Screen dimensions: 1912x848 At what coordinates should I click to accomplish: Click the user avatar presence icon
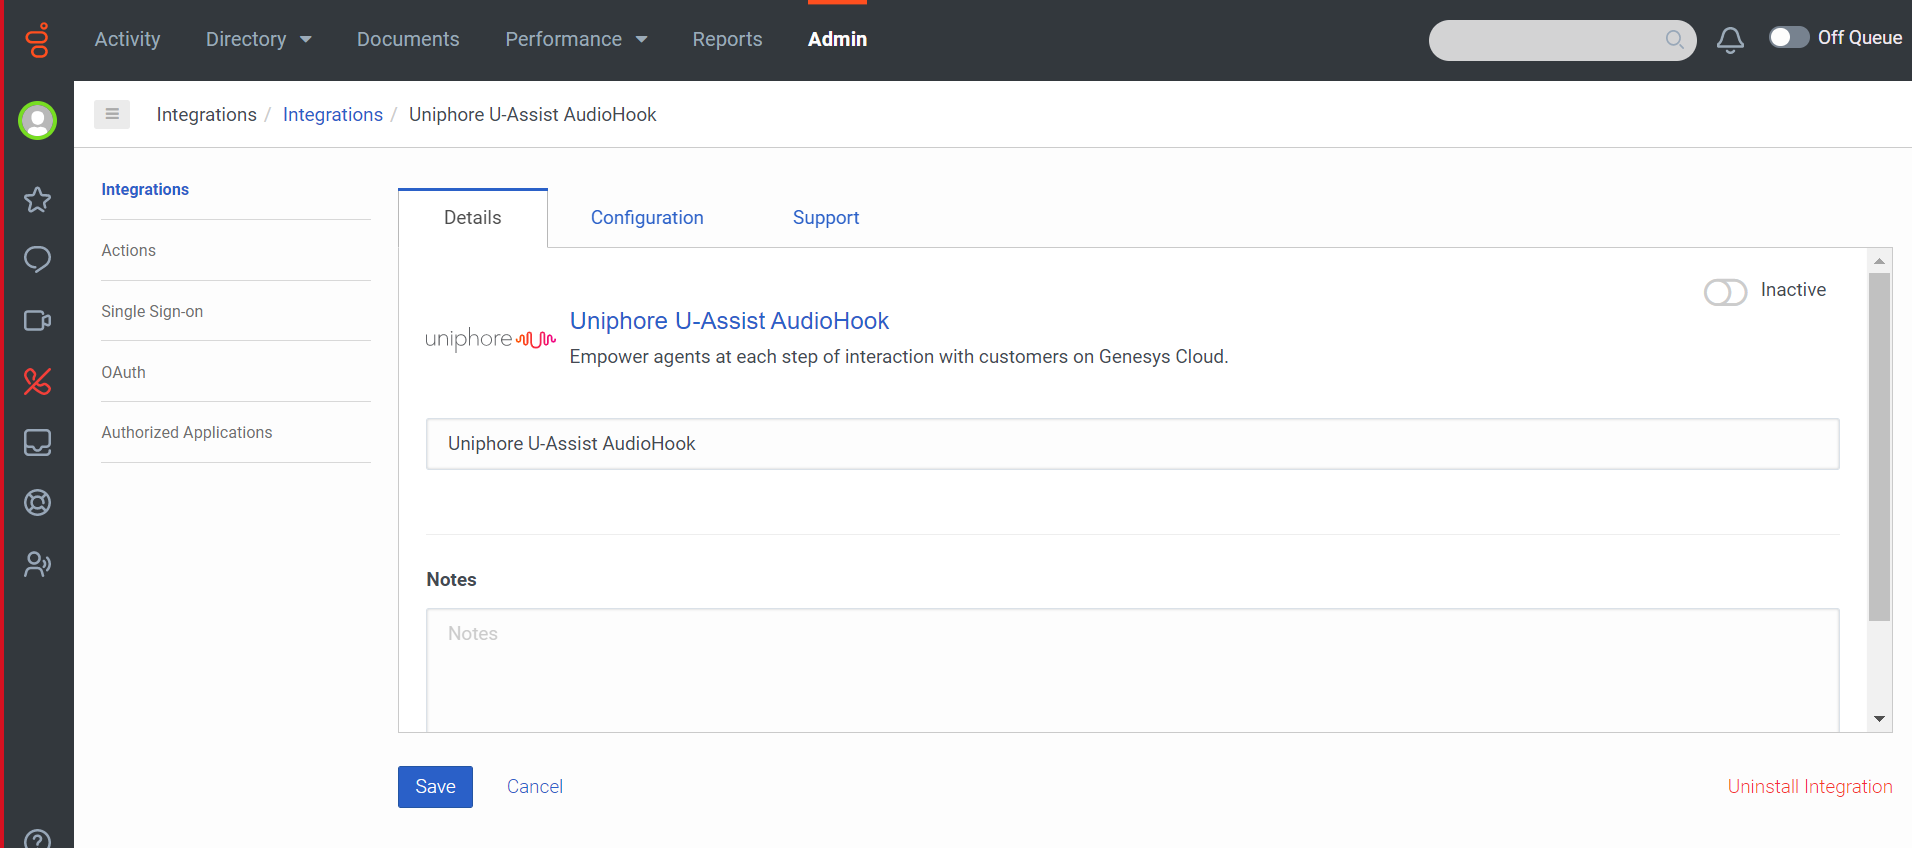click(38, 121)
